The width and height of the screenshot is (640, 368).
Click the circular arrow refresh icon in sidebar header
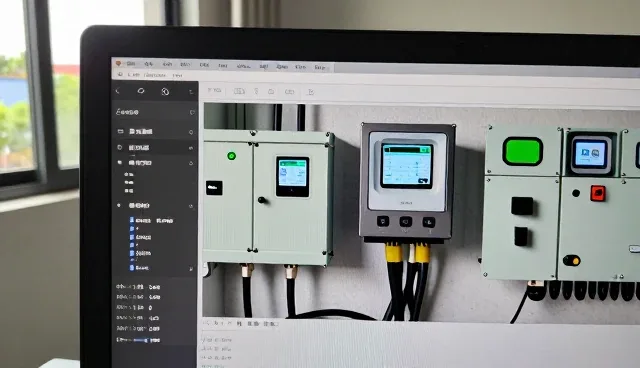click(x=165, y=91)
